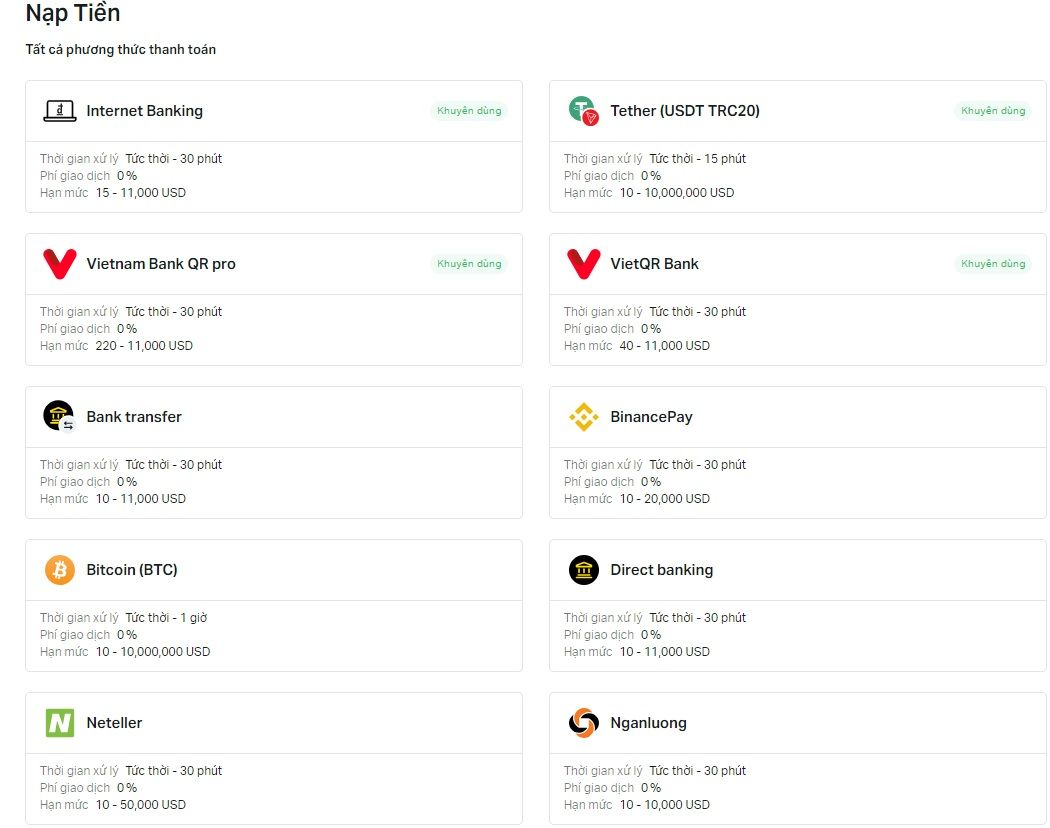Image resolution: width=1050 pixels, height=828 pixels.
Task: Click the Vietnam Bank QR pro logo
Action: click(x=60, y=263)
